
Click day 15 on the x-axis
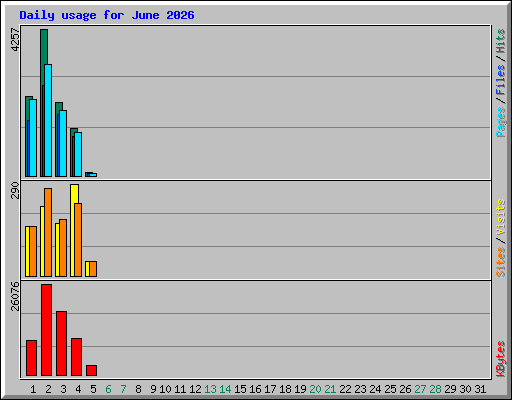pos(240,389)
